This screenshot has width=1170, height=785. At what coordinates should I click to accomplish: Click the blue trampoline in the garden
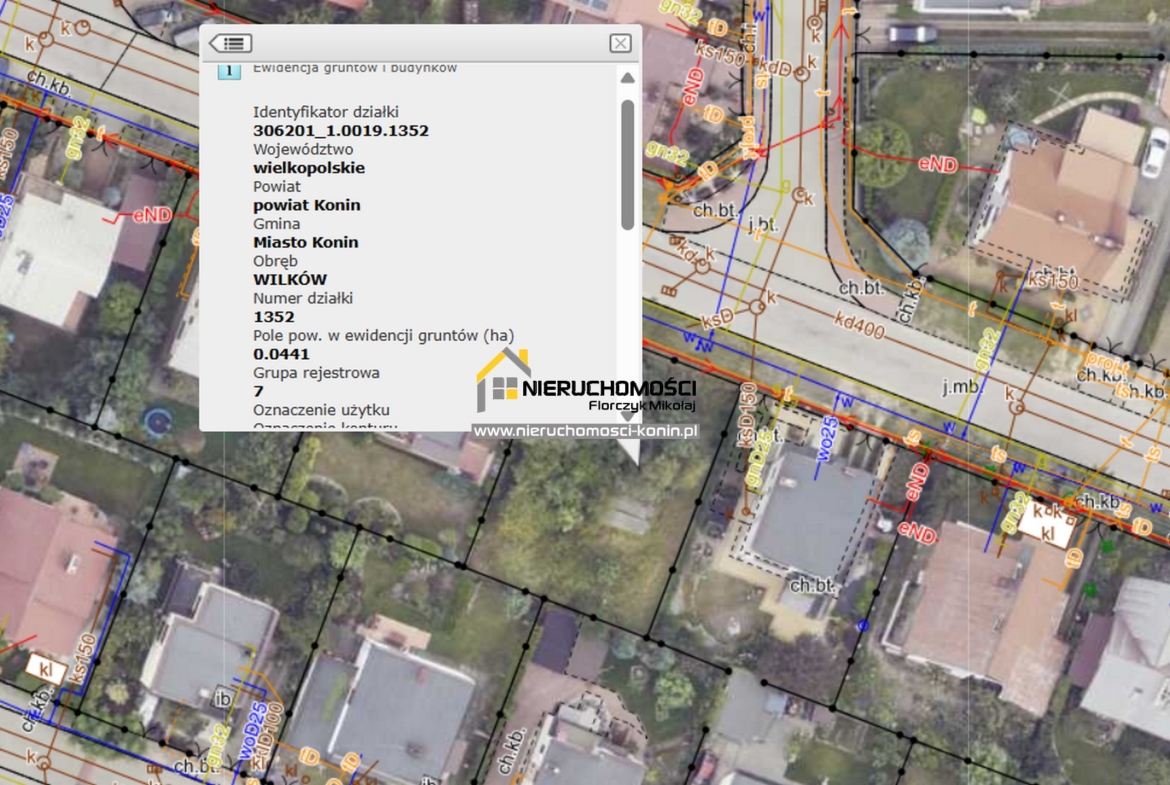tap(158, 421)
